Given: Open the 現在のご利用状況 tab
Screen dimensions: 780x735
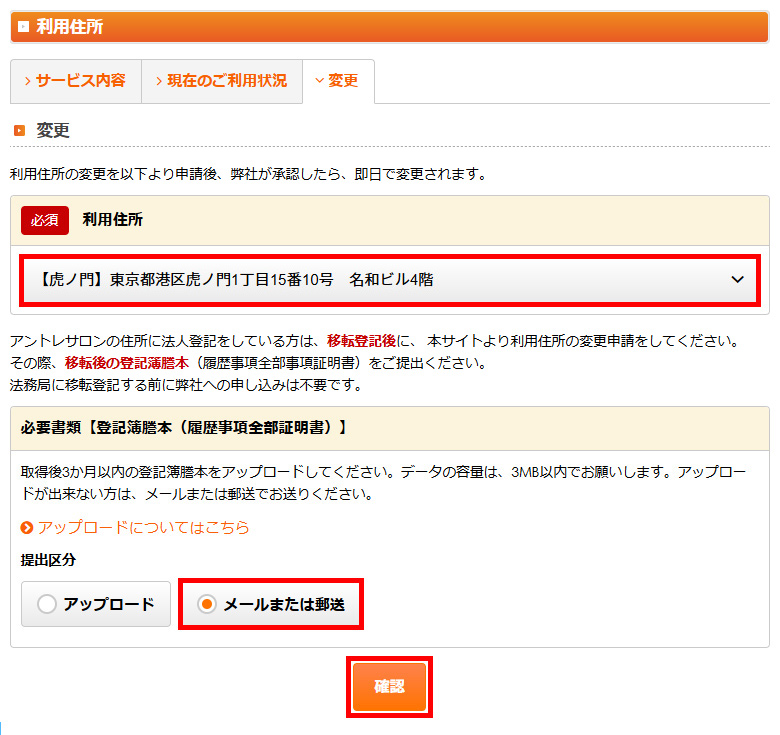Looking at the screenshot, I should (222, 81).
